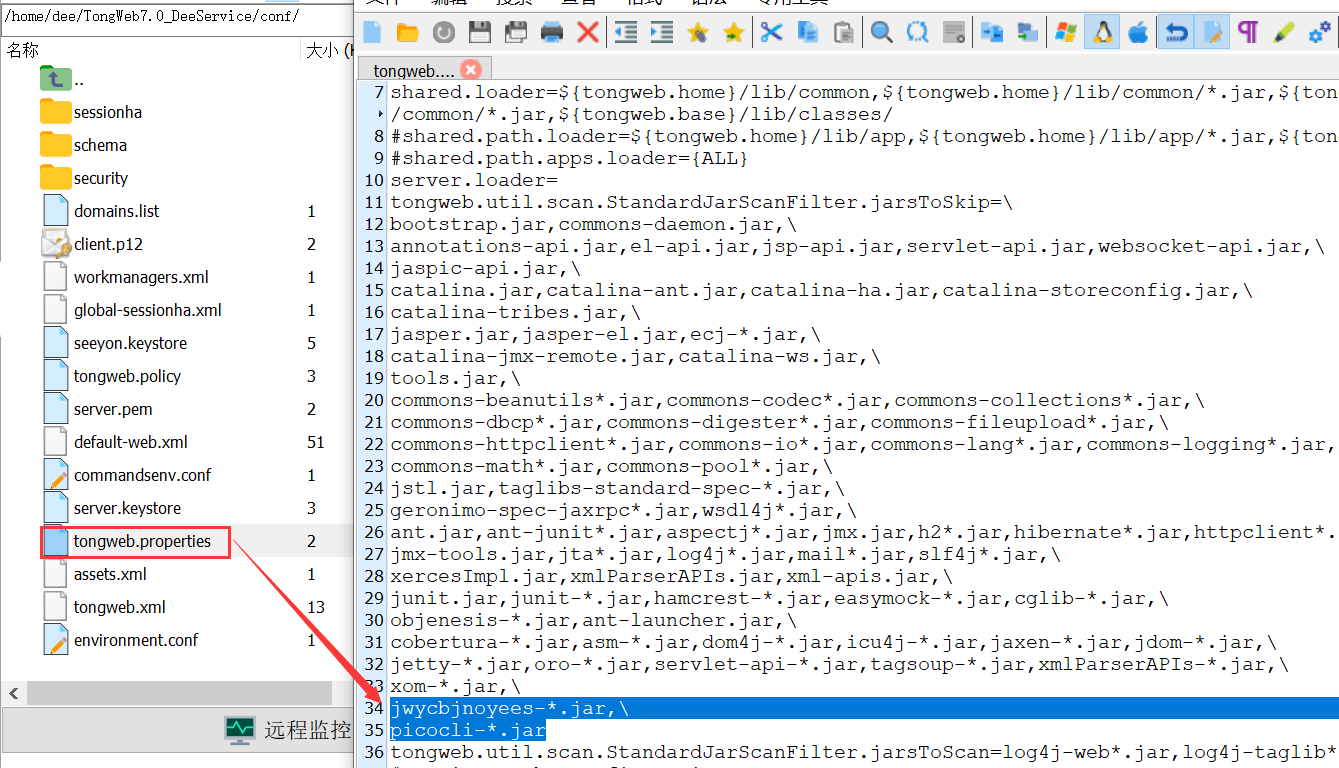
Task: Click the star icon next to the scissors
Action: [734, 33]
